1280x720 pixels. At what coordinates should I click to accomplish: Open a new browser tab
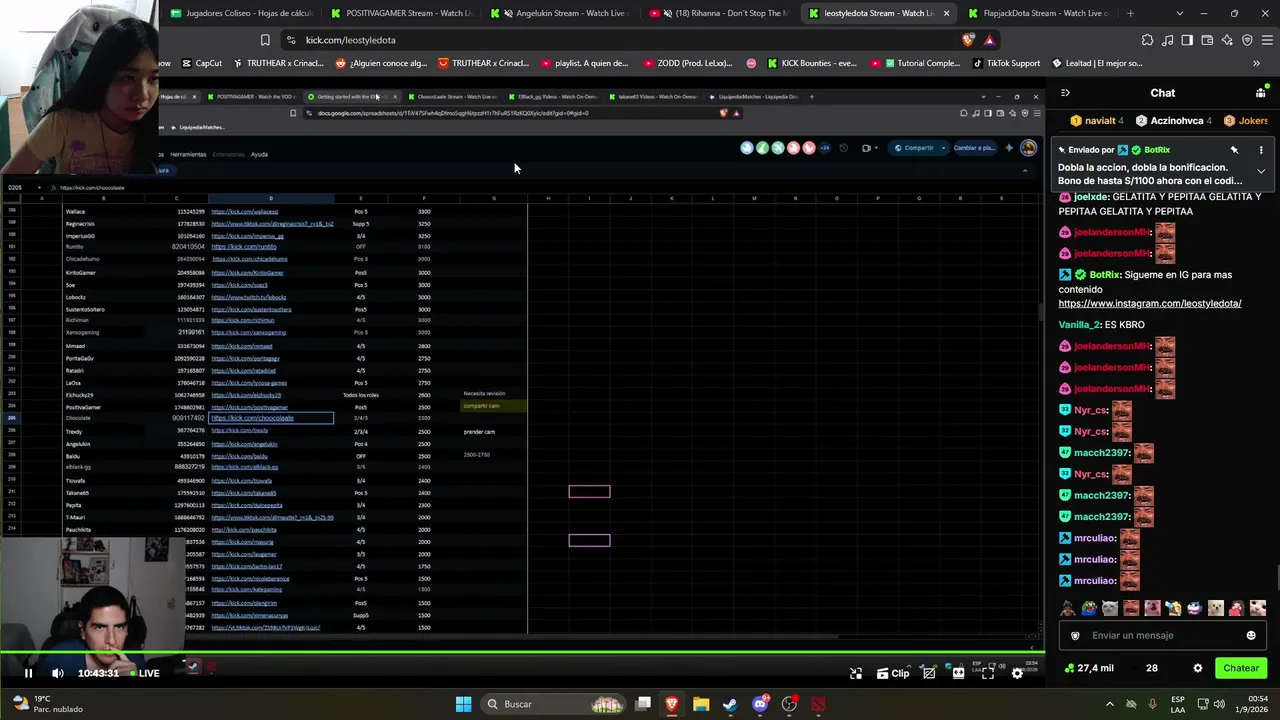pos(1130,13)
